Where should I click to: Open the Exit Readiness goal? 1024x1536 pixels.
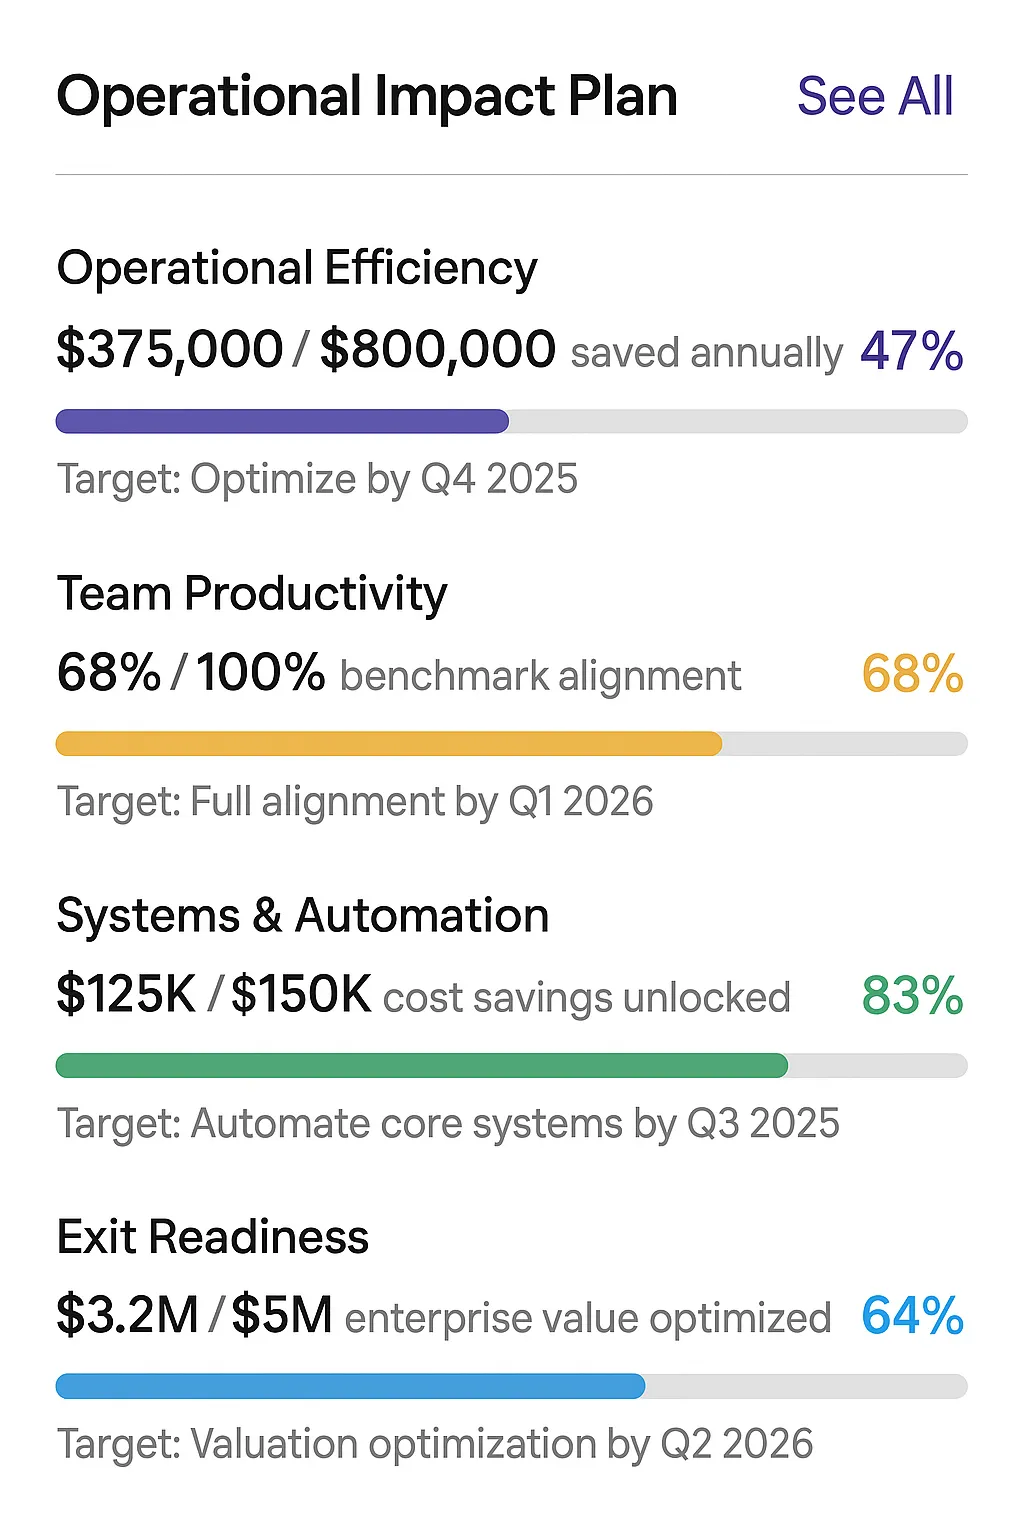213,1238
